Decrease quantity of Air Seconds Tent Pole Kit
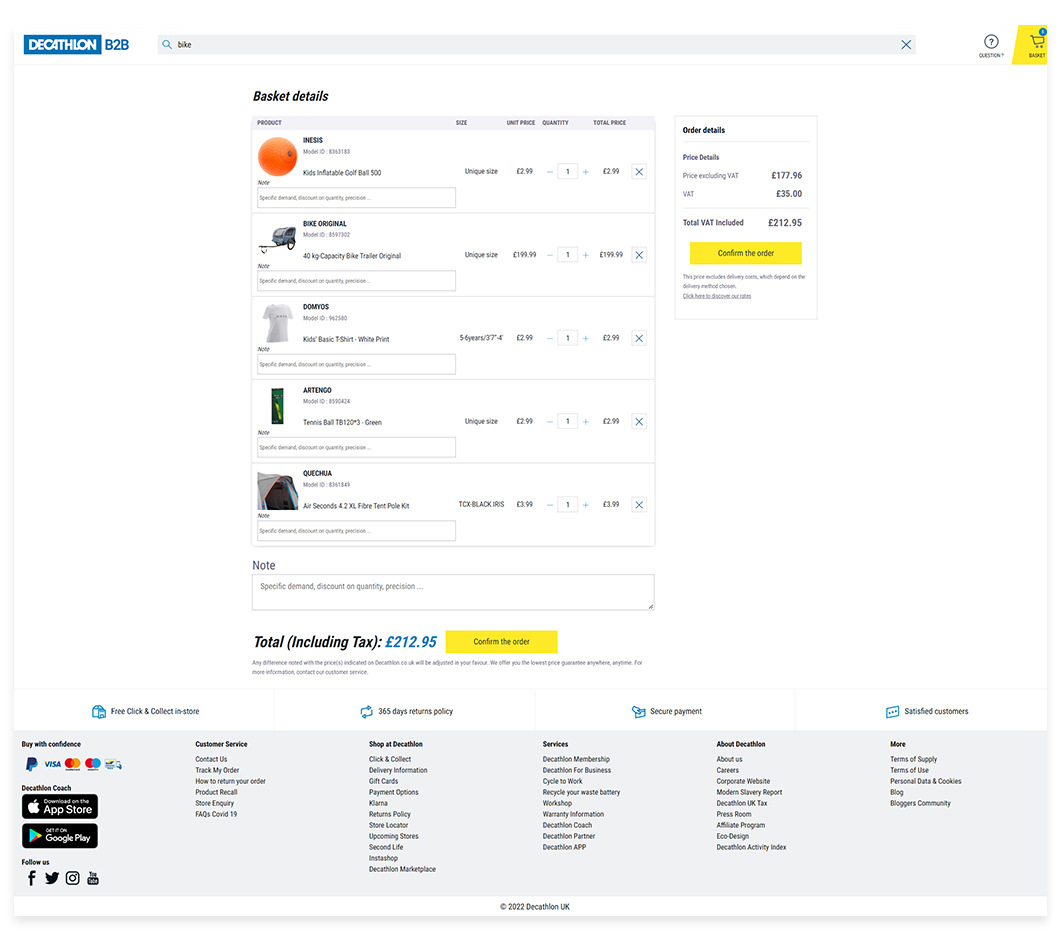This screenshot has height=941, width=1061. 549,505
